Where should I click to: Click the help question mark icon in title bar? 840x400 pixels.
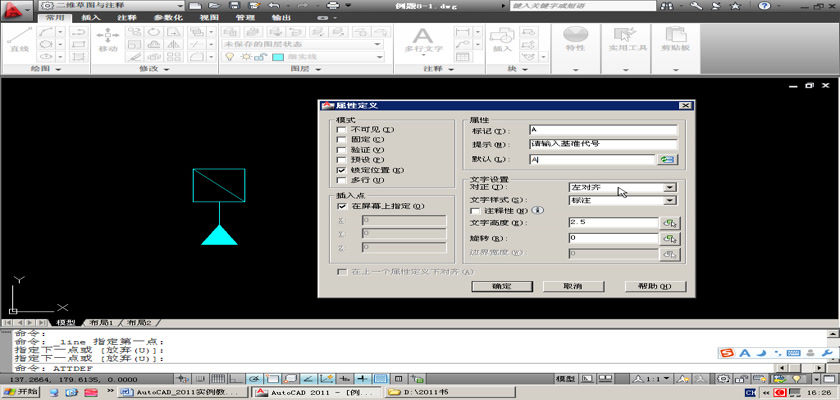click(x=764, y=6)
